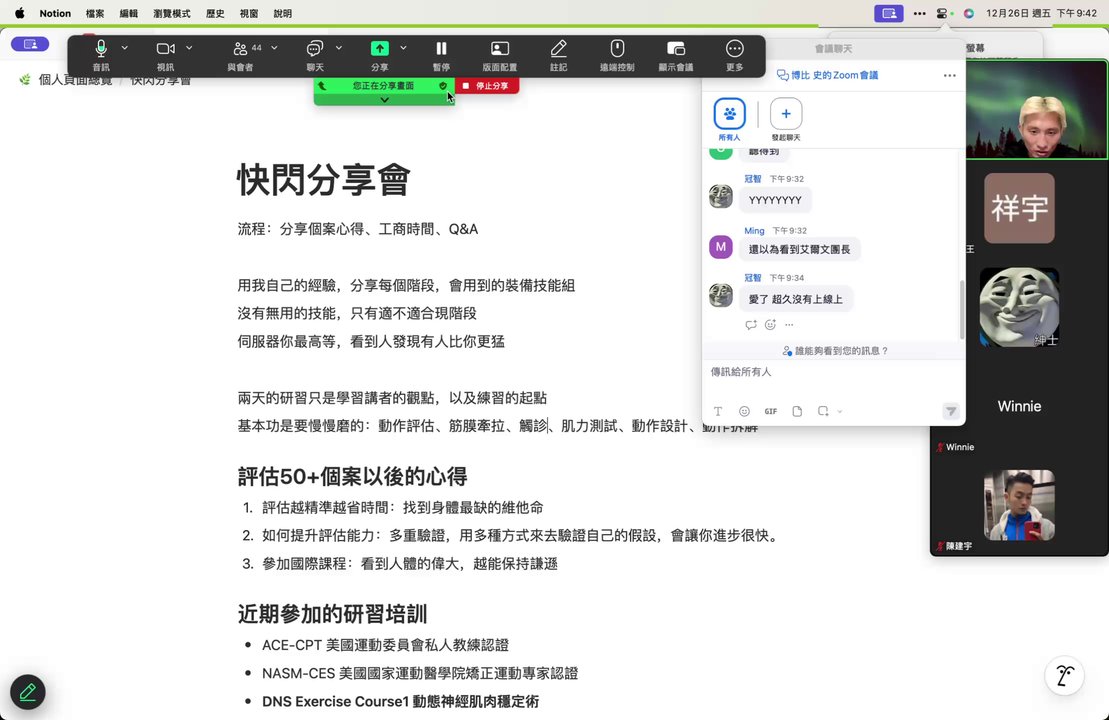Open the 註記 annotation tools
Viewport: 1109px width, 720px height.
558,48
